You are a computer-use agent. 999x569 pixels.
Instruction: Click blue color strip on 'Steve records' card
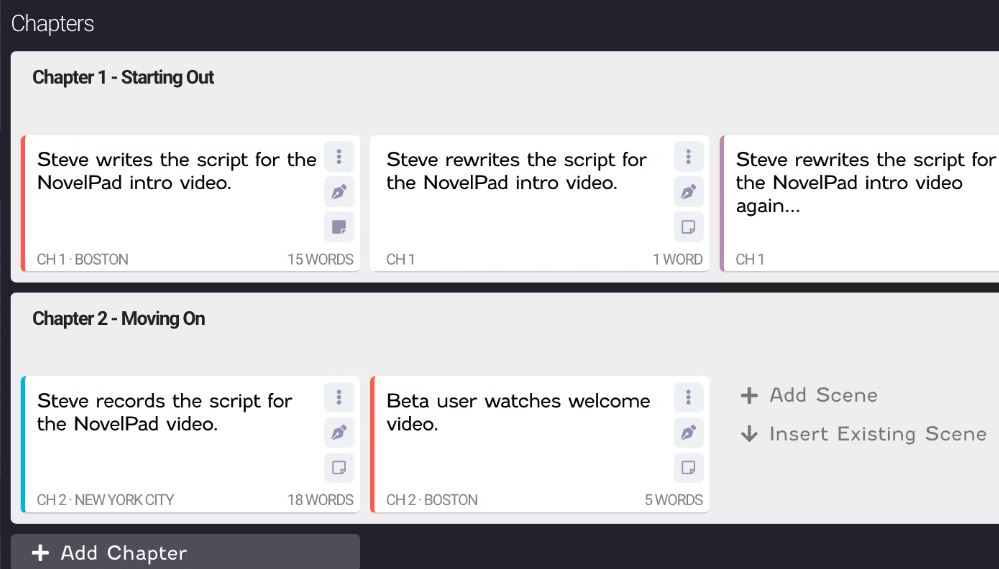point(23,444)
